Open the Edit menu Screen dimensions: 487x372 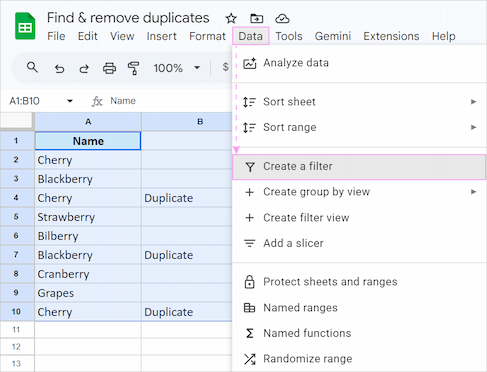point(88,36)
